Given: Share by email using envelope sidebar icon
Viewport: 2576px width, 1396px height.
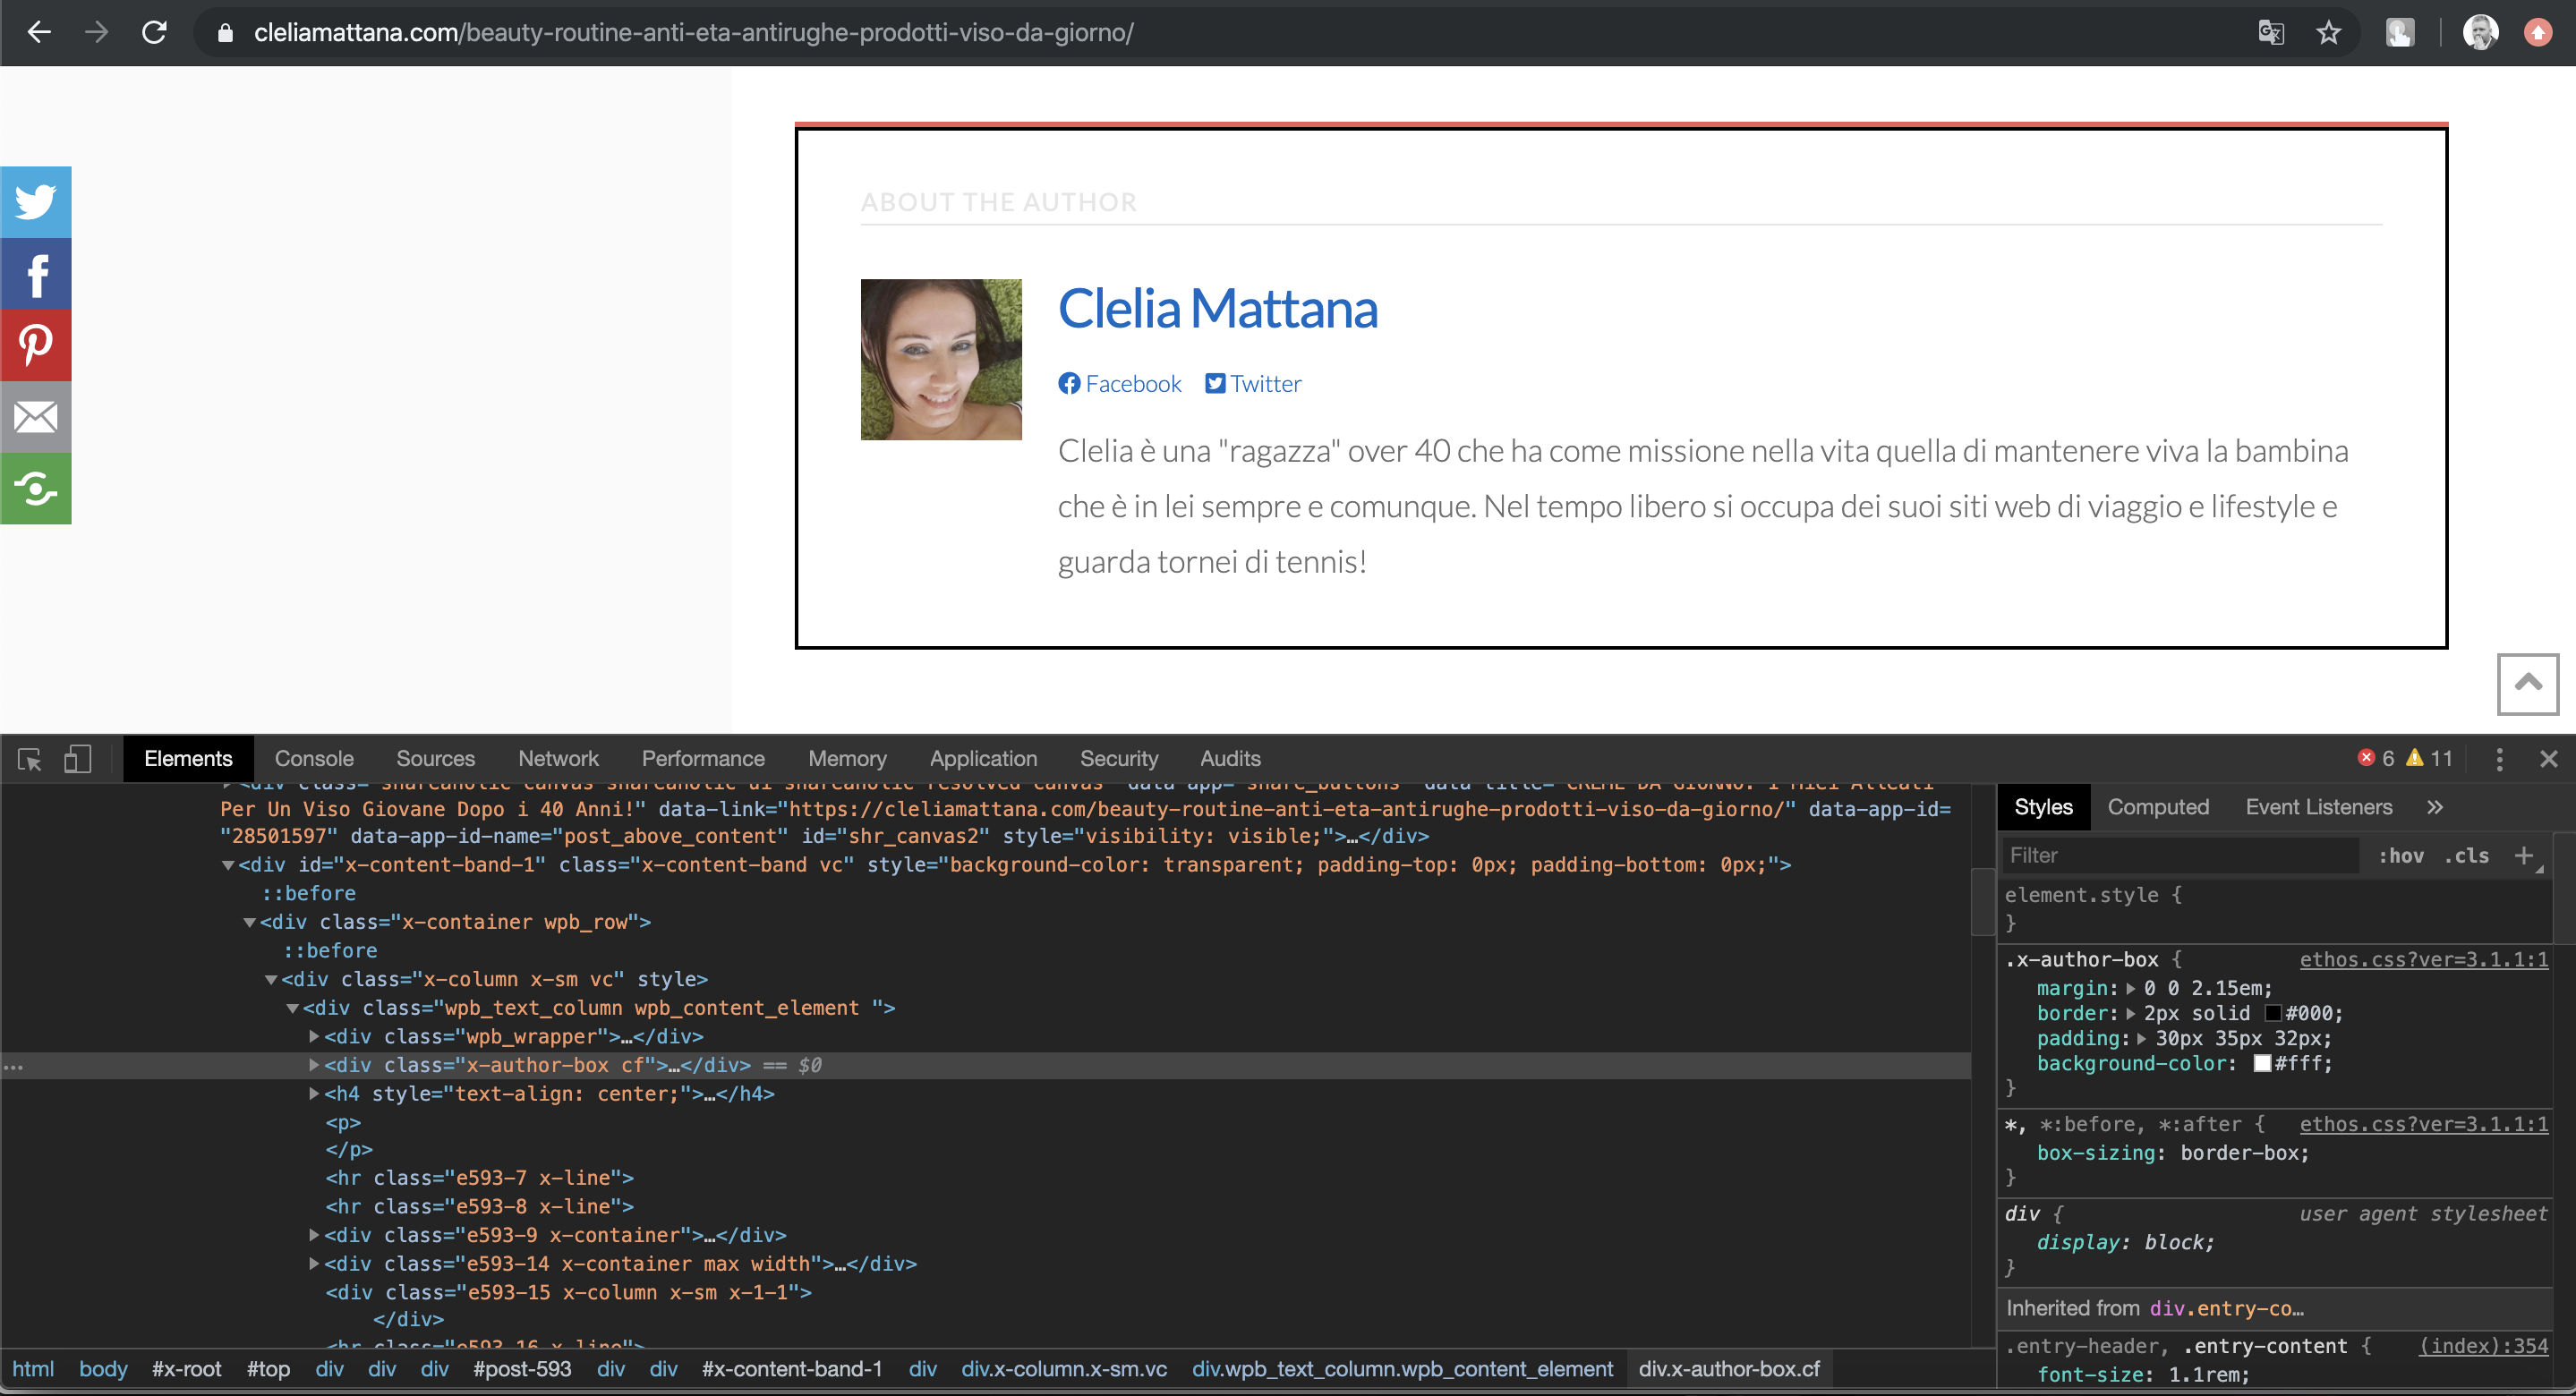Looking at the screenshot, I should click(x=36, y=417).
